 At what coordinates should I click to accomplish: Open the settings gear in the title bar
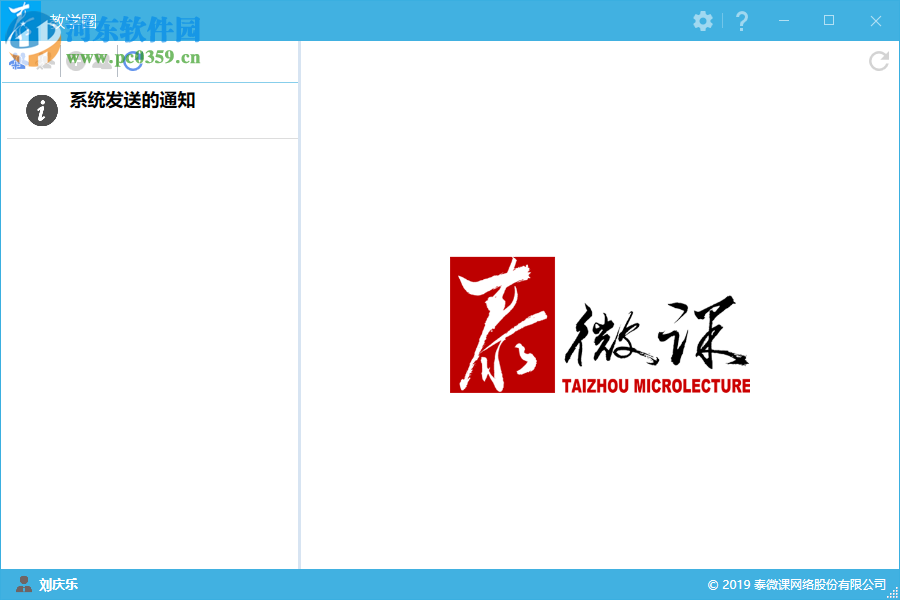click(x=703, y=21)
